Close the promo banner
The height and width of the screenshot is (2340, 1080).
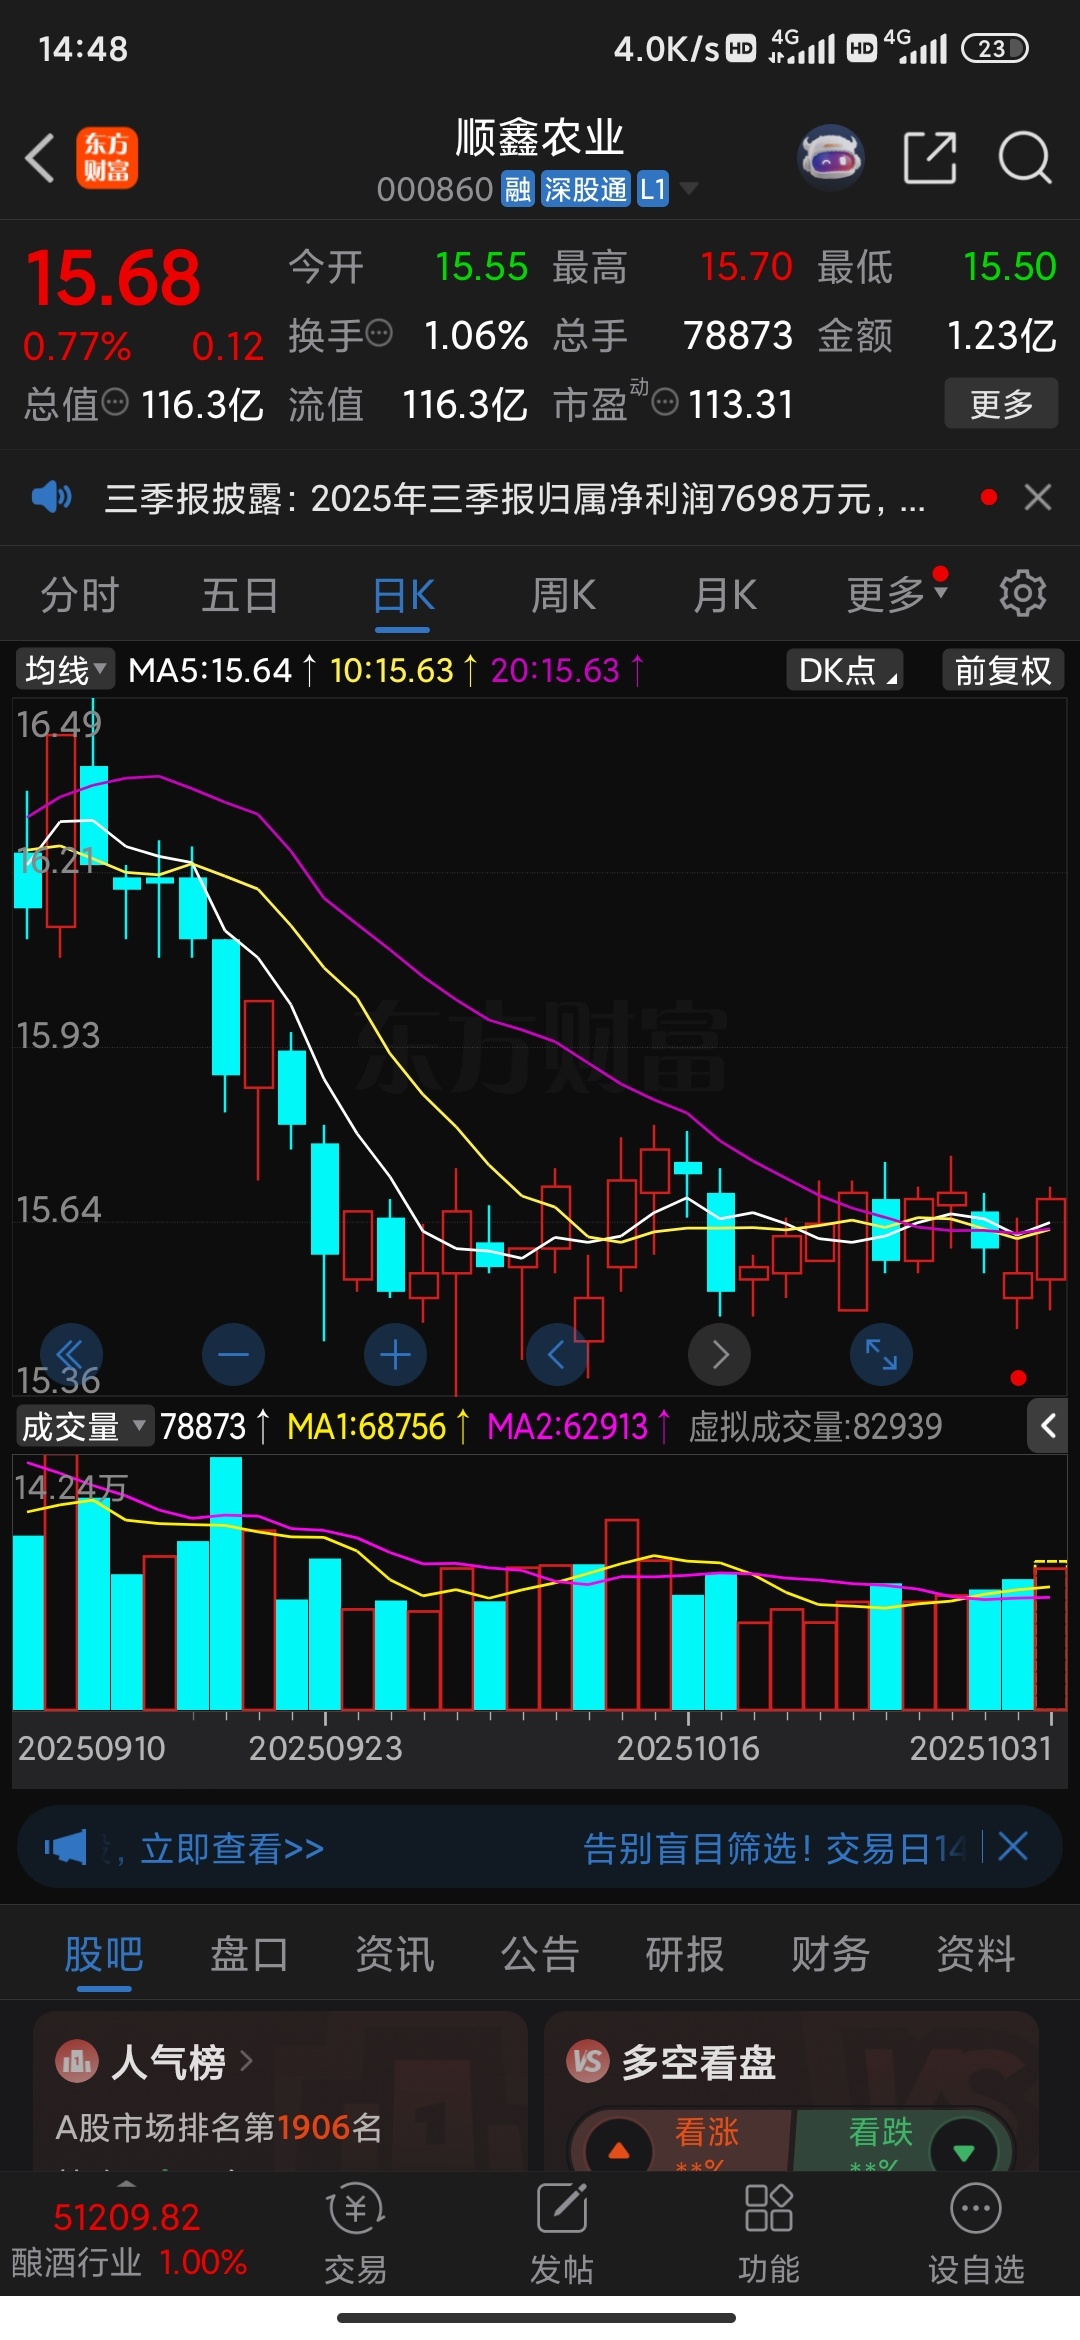click(x=1013, y=1846)
